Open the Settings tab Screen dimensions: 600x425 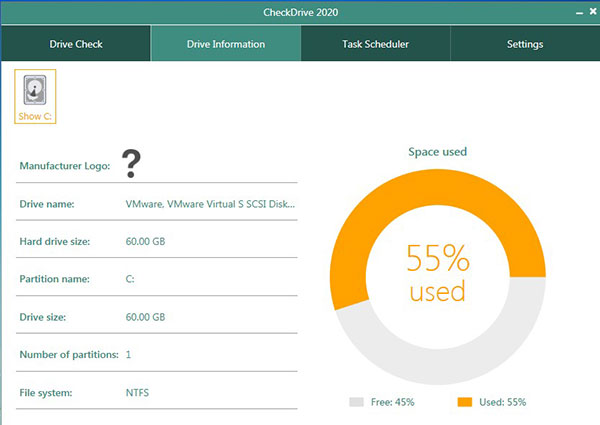(525, 44)
